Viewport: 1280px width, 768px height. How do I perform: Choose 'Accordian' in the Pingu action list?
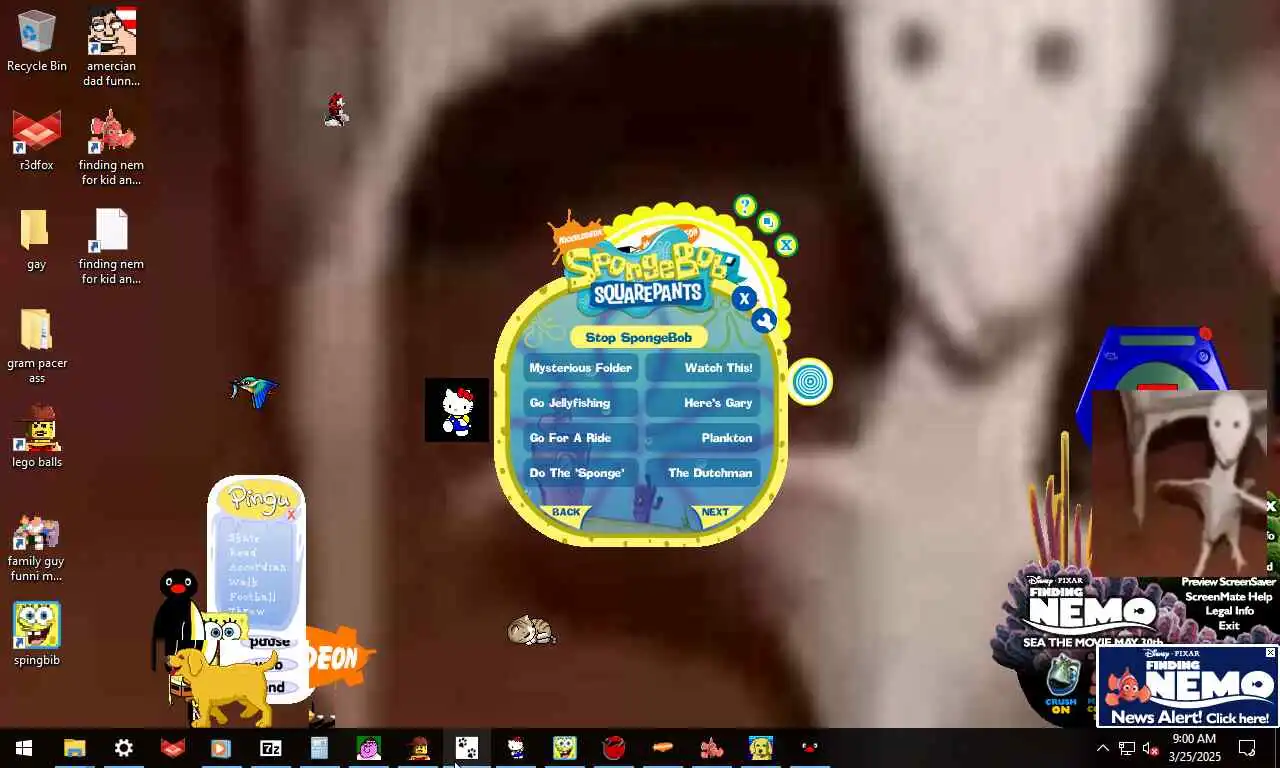tap(257, 567)
